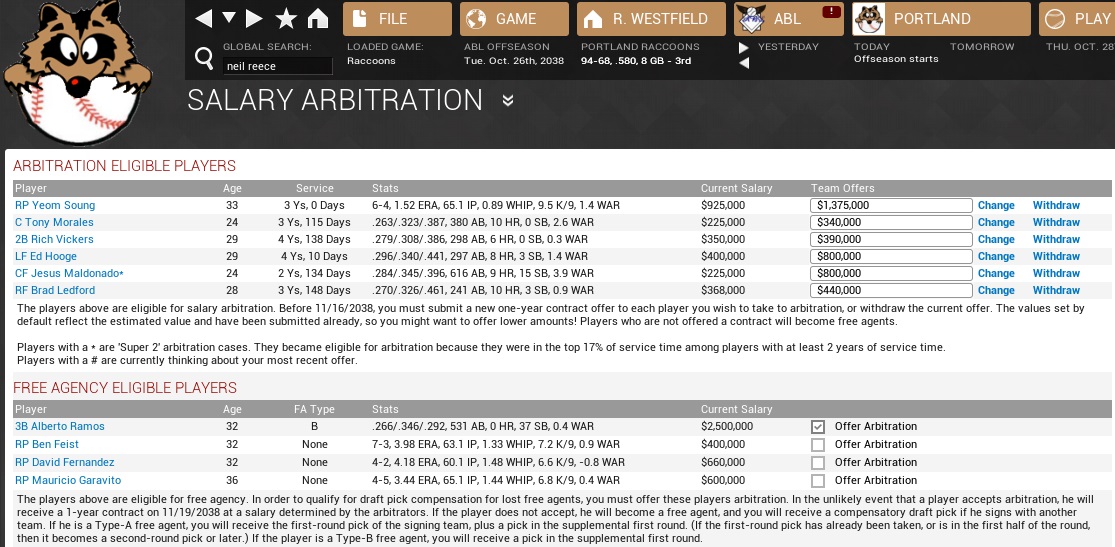Click the YESTERDAY label

click(x=788, y=46)
